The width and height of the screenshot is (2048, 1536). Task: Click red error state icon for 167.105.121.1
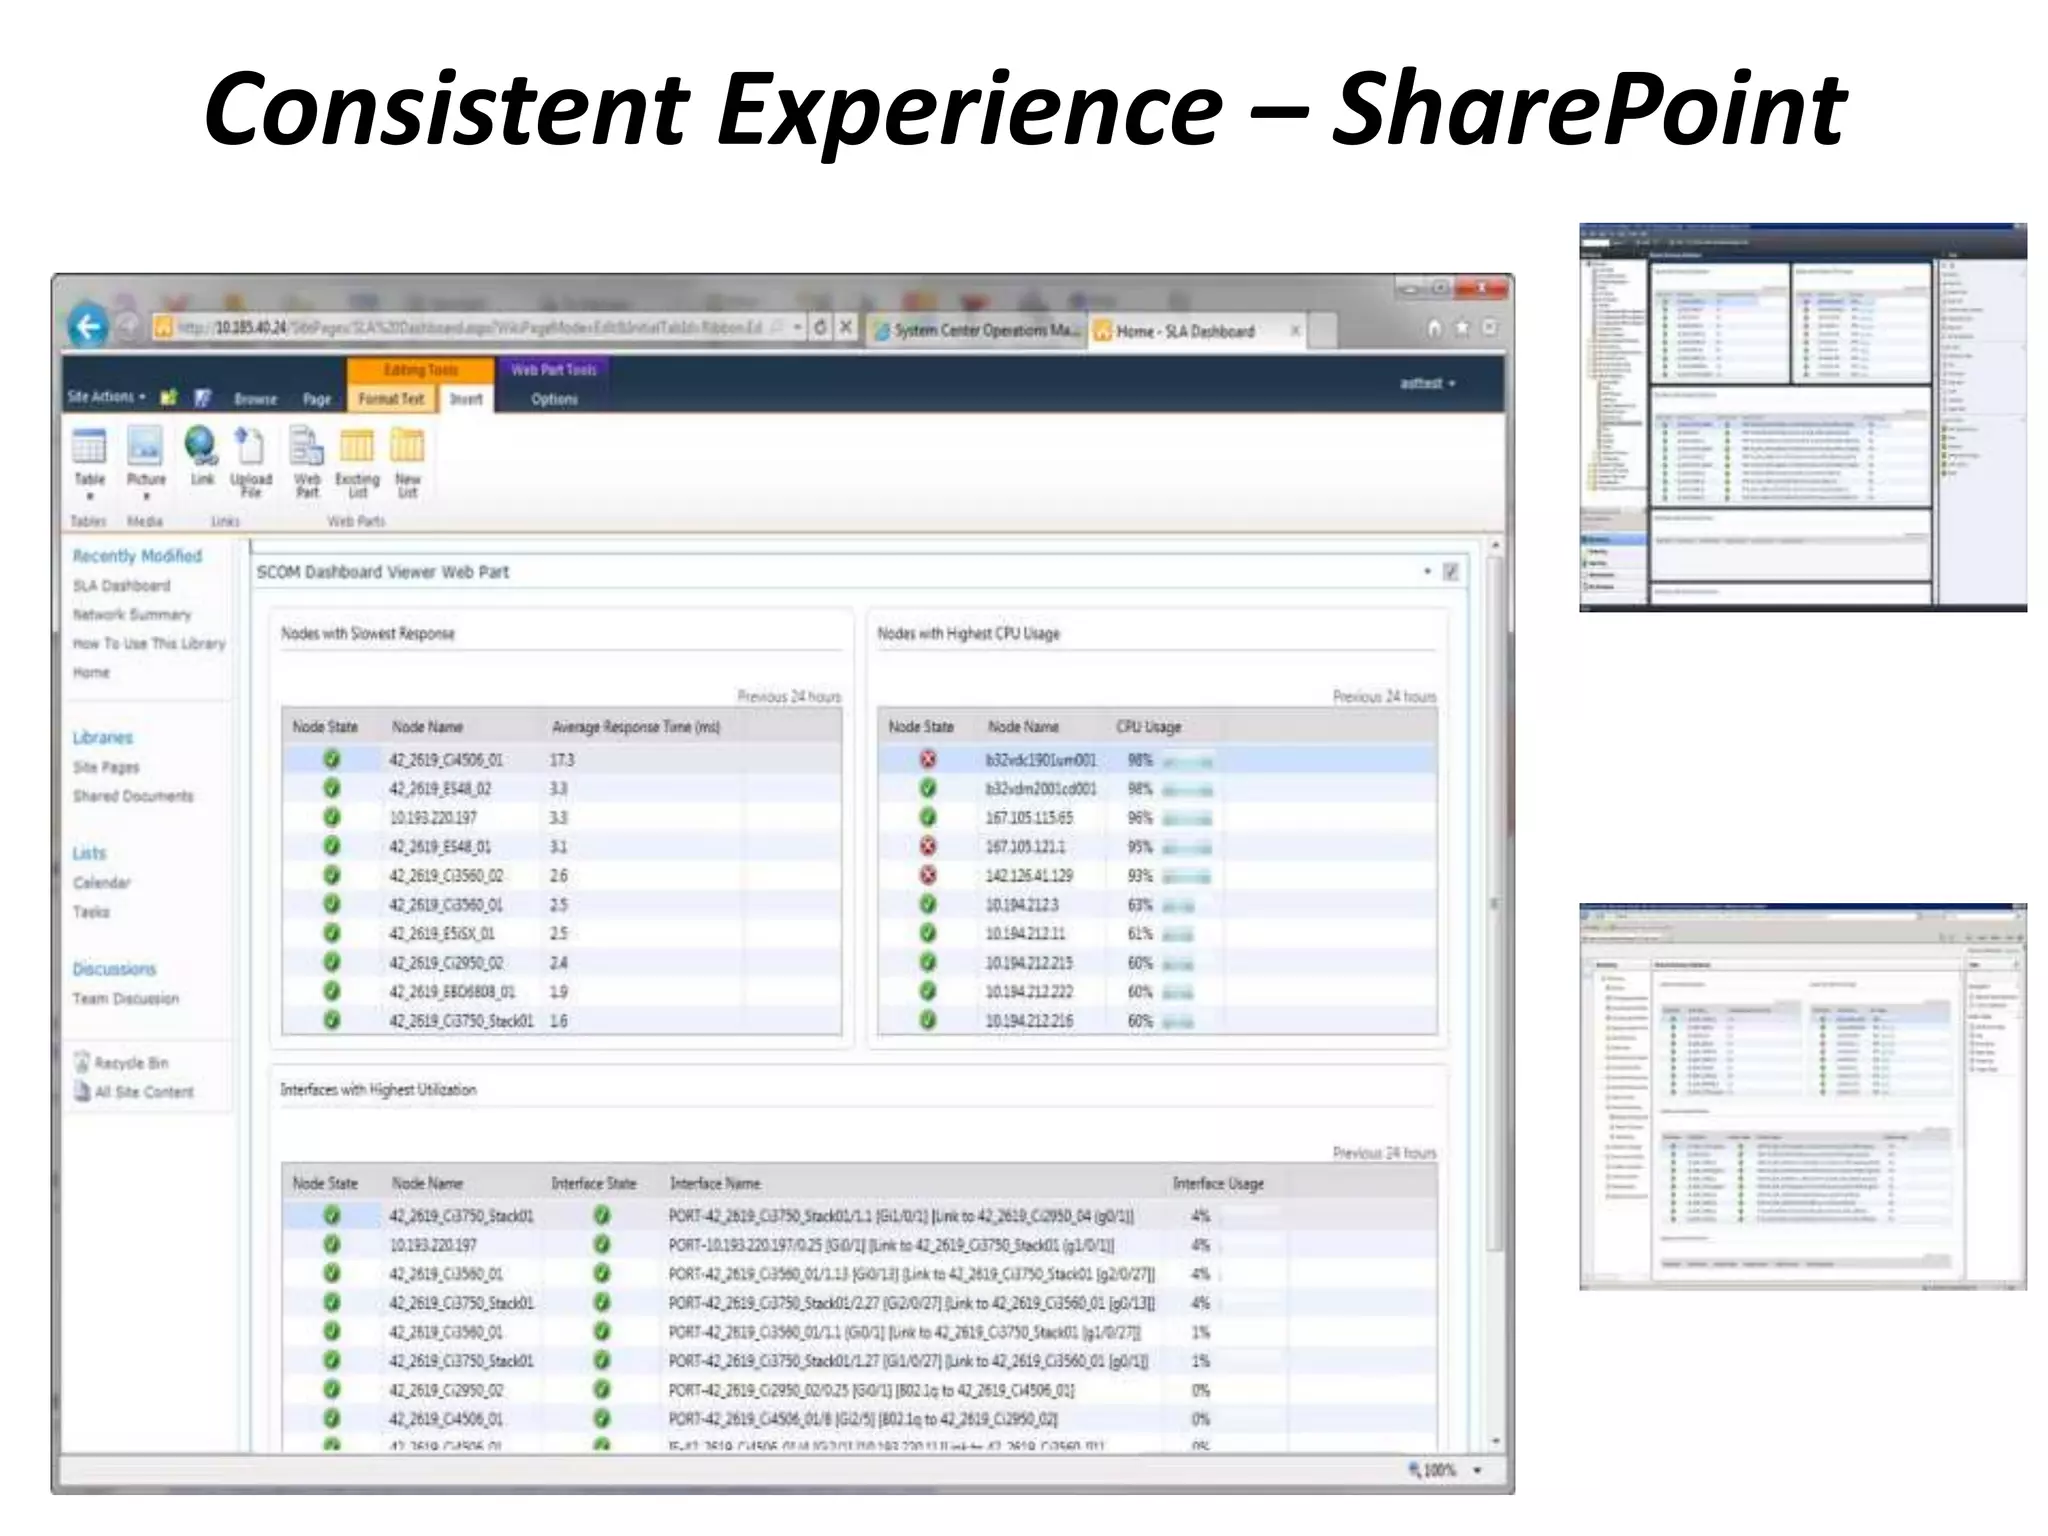point(928,847)
